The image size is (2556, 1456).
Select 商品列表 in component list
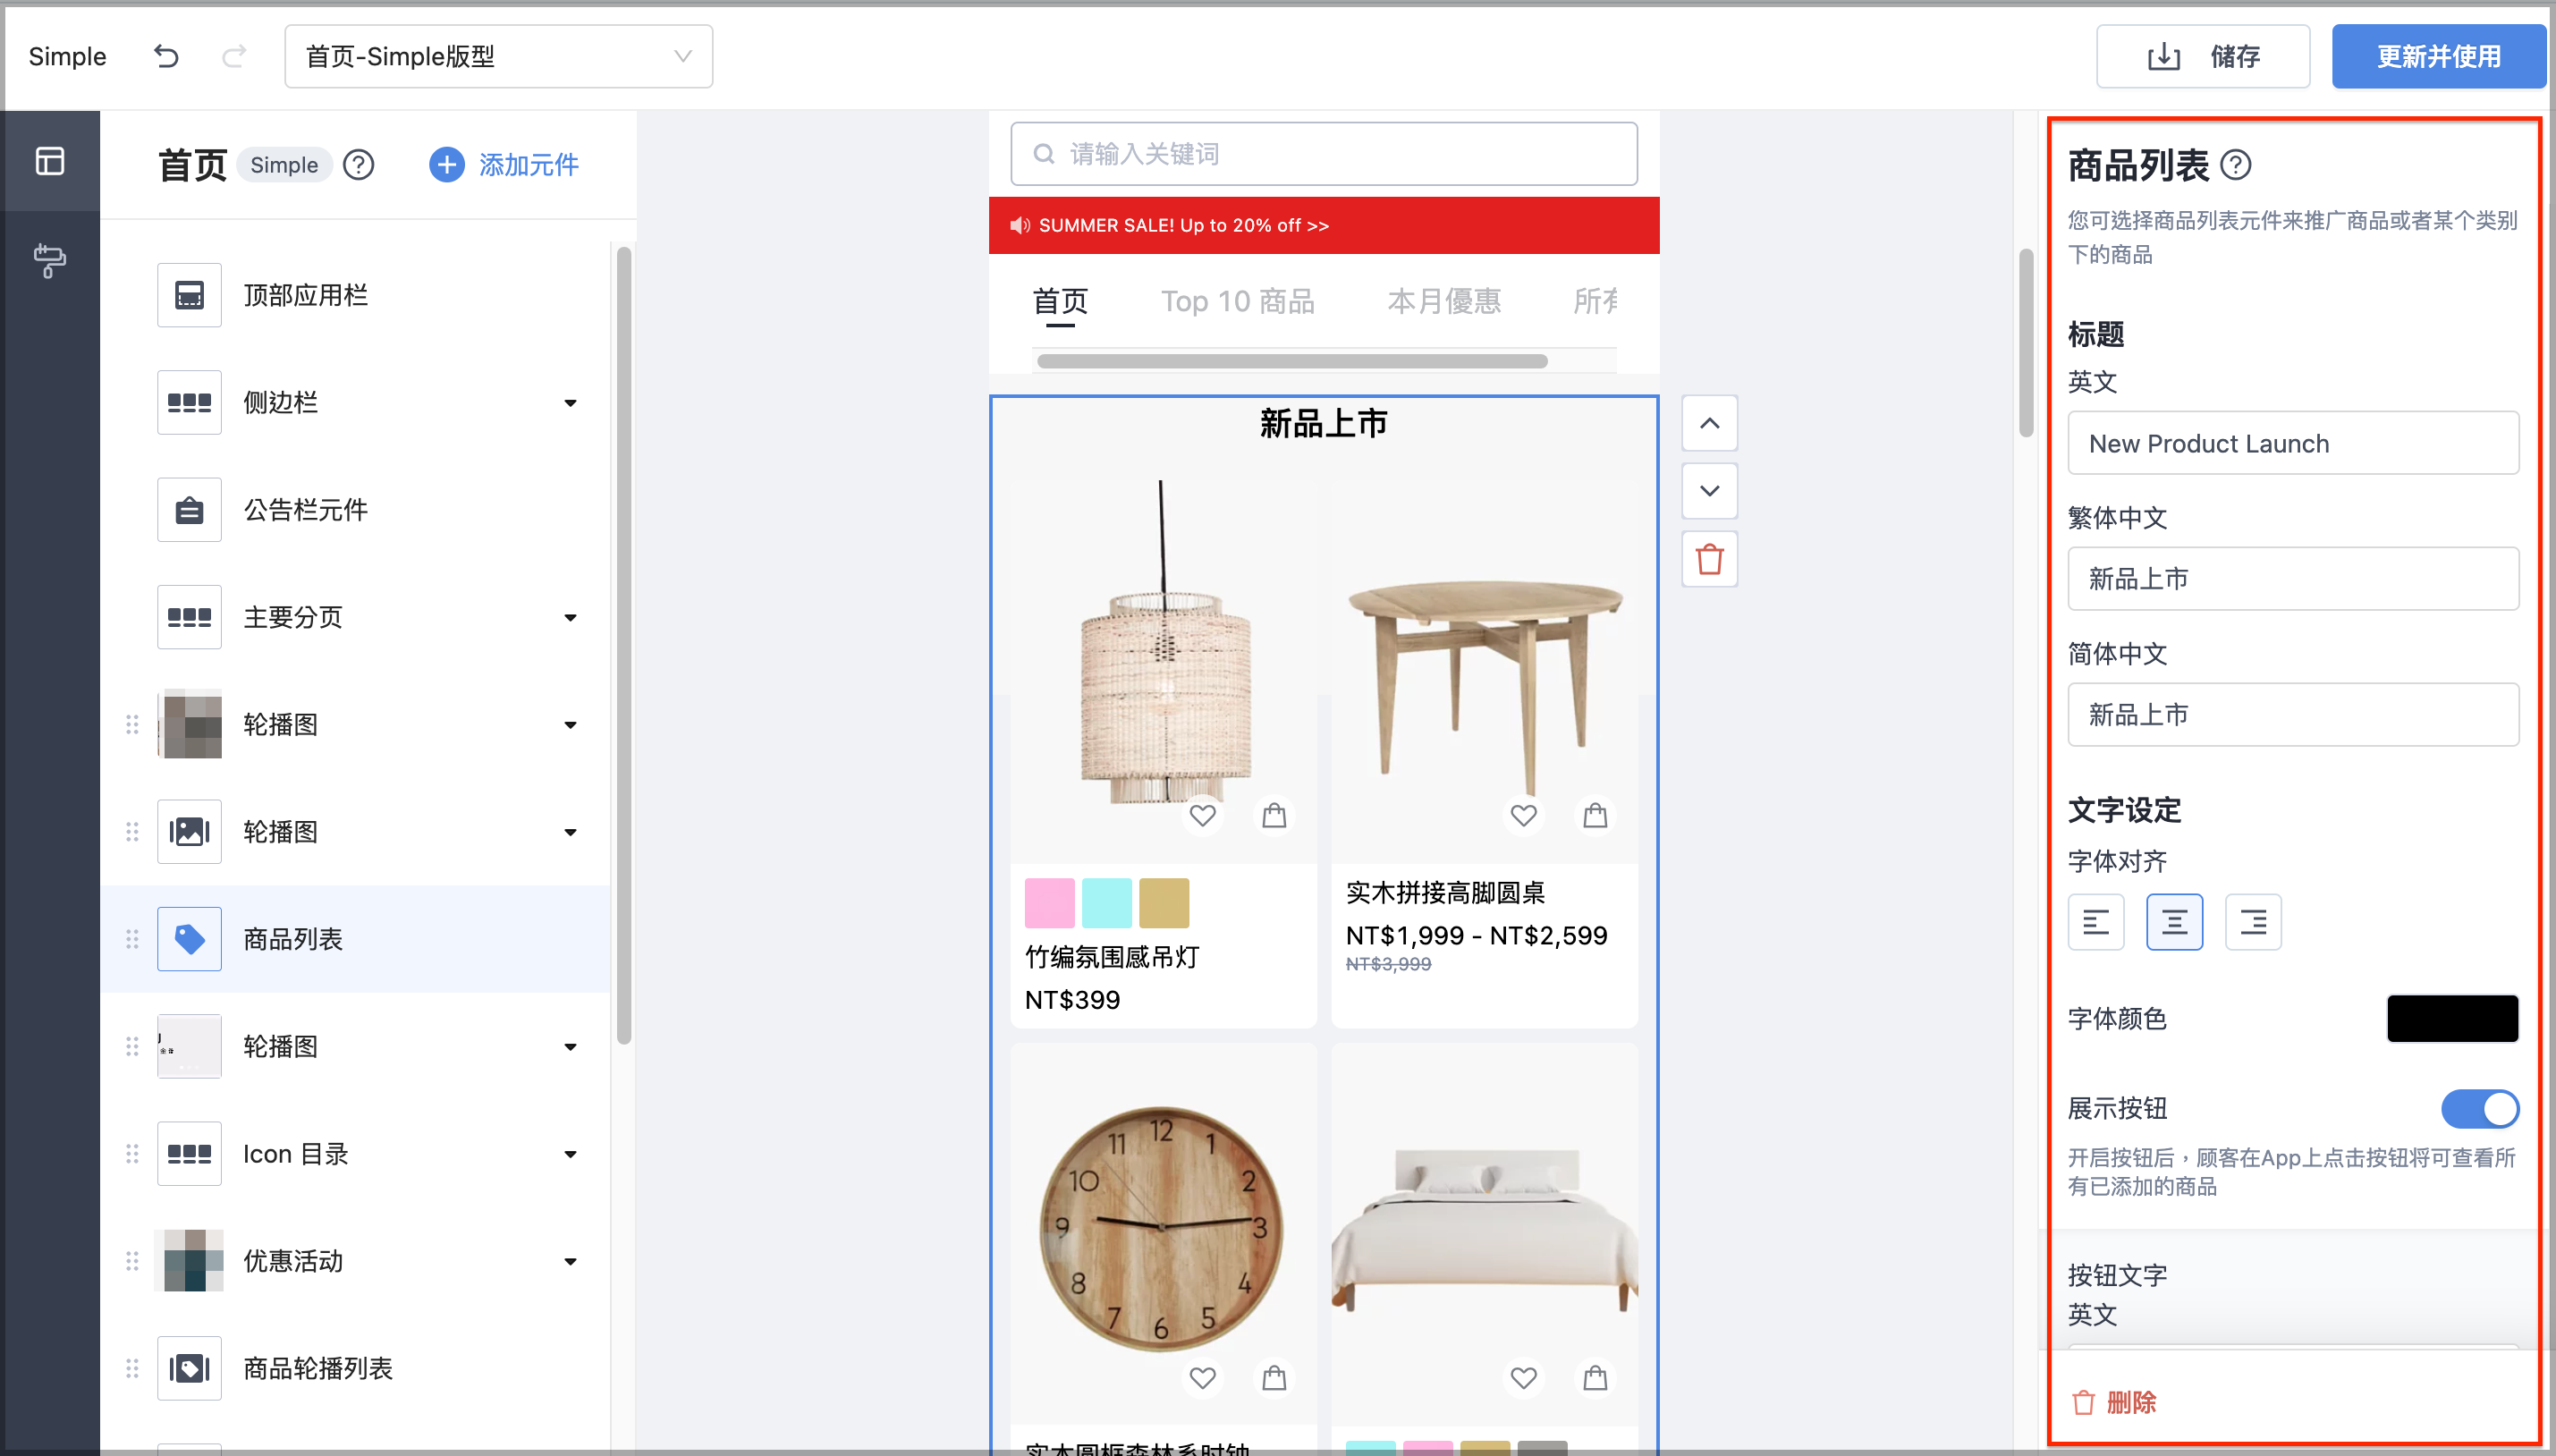tap(355, 939)
